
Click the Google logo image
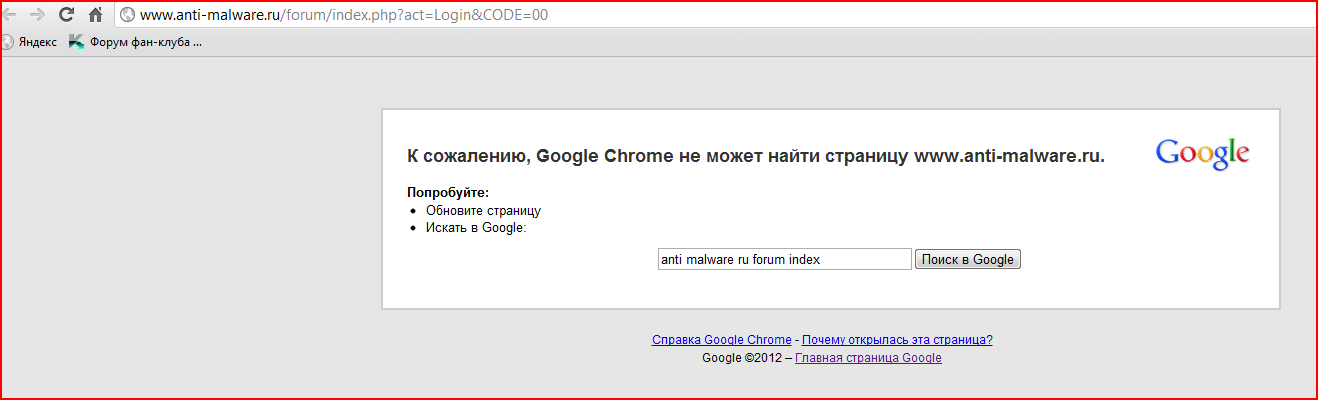(1202, 155)
